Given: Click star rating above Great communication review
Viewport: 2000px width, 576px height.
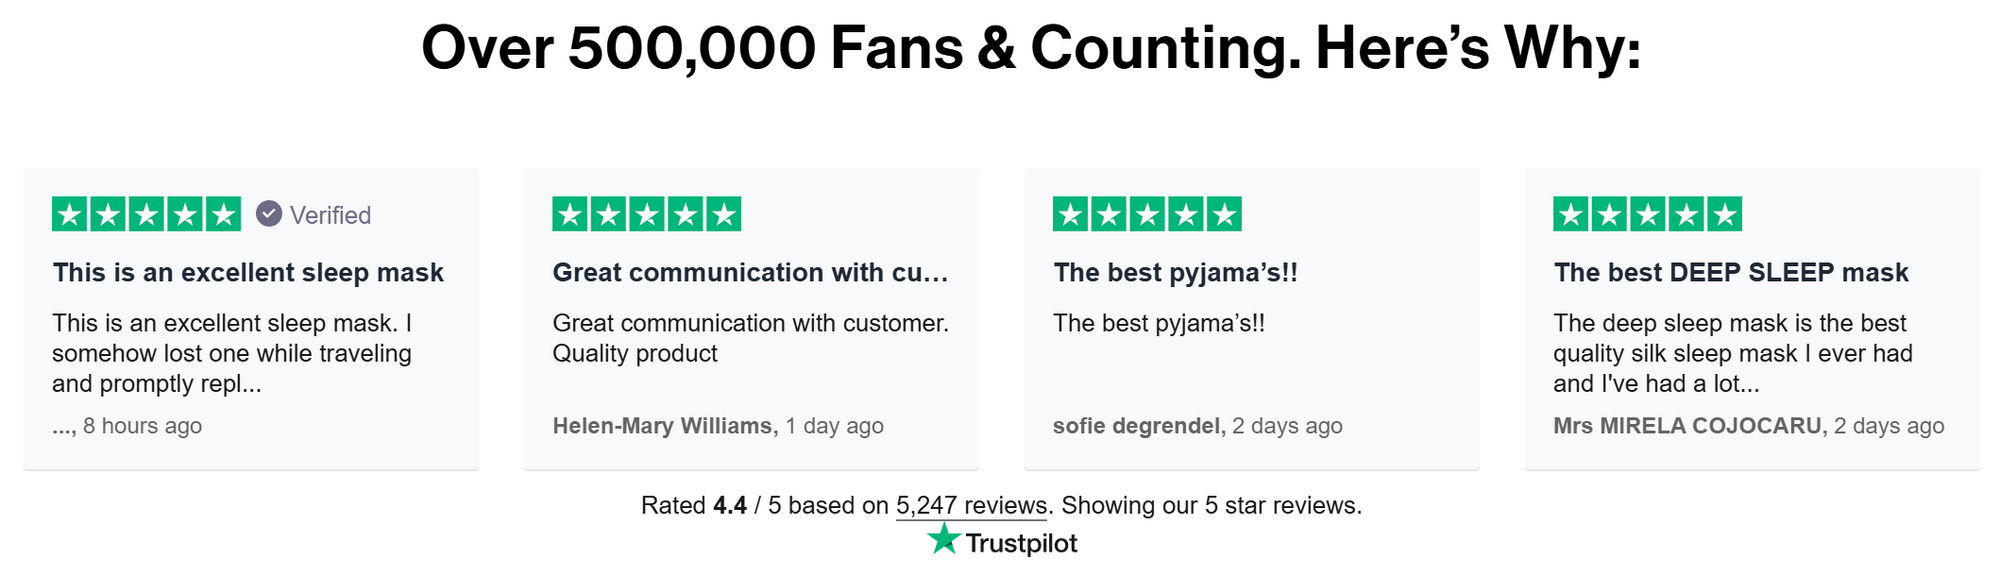Looking at the screenshot, I should click(x=646, y=214).
